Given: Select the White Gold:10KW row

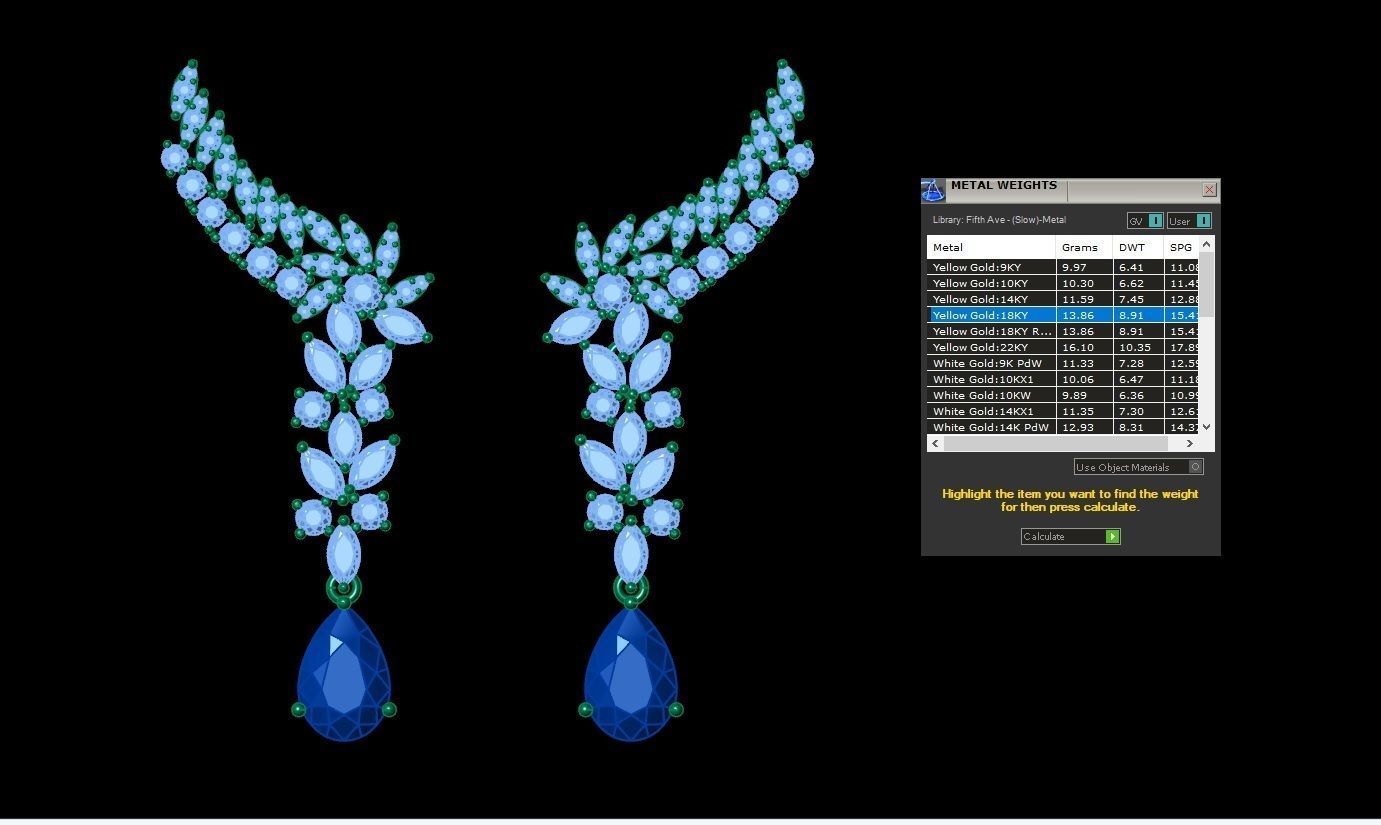Looking at the screenshot, I should click(x=1063, y=395).
